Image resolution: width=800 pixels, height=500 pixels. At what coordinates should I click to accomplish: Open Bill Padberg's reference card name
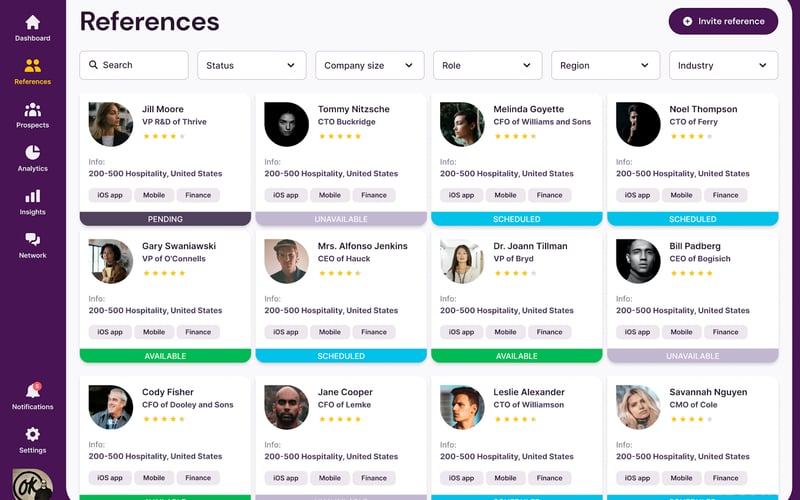[692, 246]
